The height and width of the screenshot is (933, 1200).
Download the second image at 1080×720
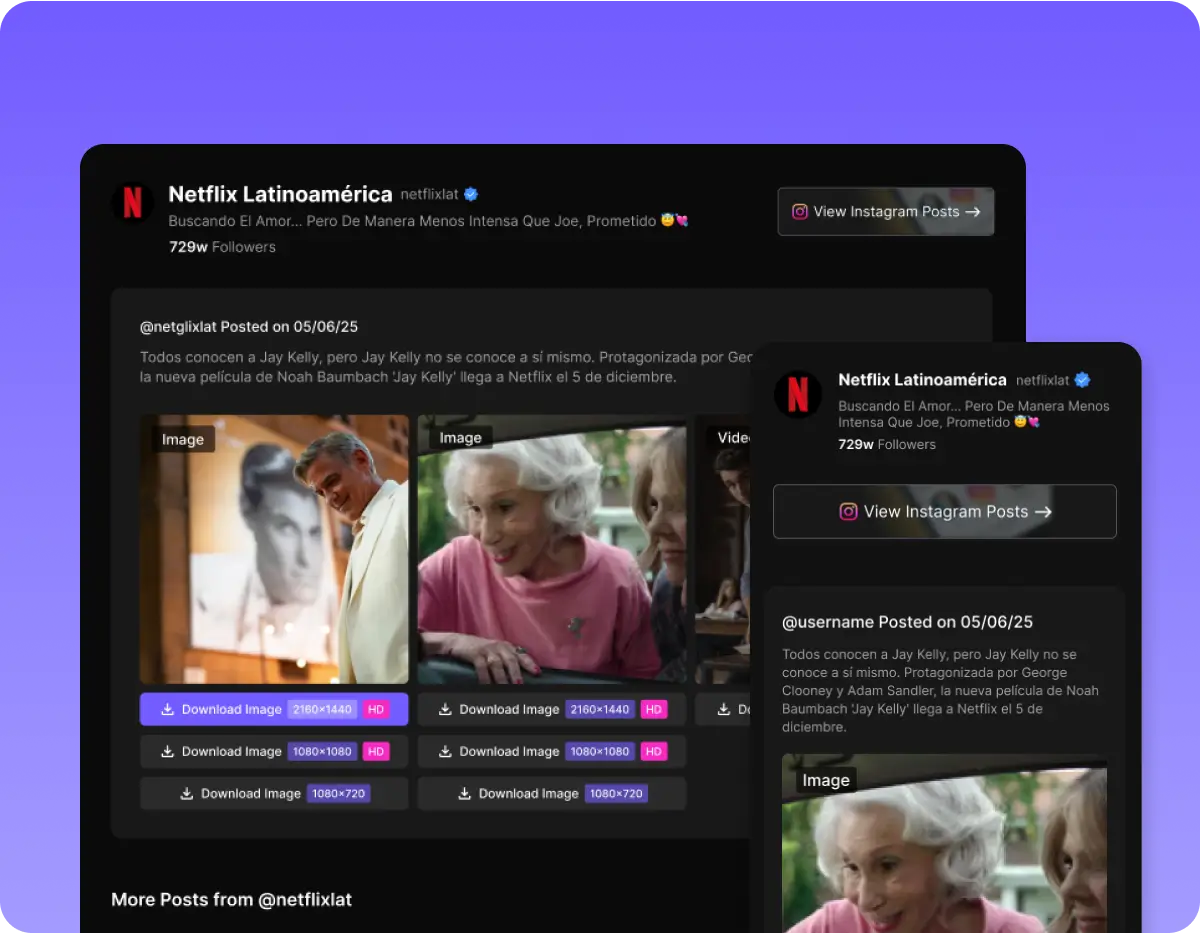pyautogui.click(x=551, y=793)
